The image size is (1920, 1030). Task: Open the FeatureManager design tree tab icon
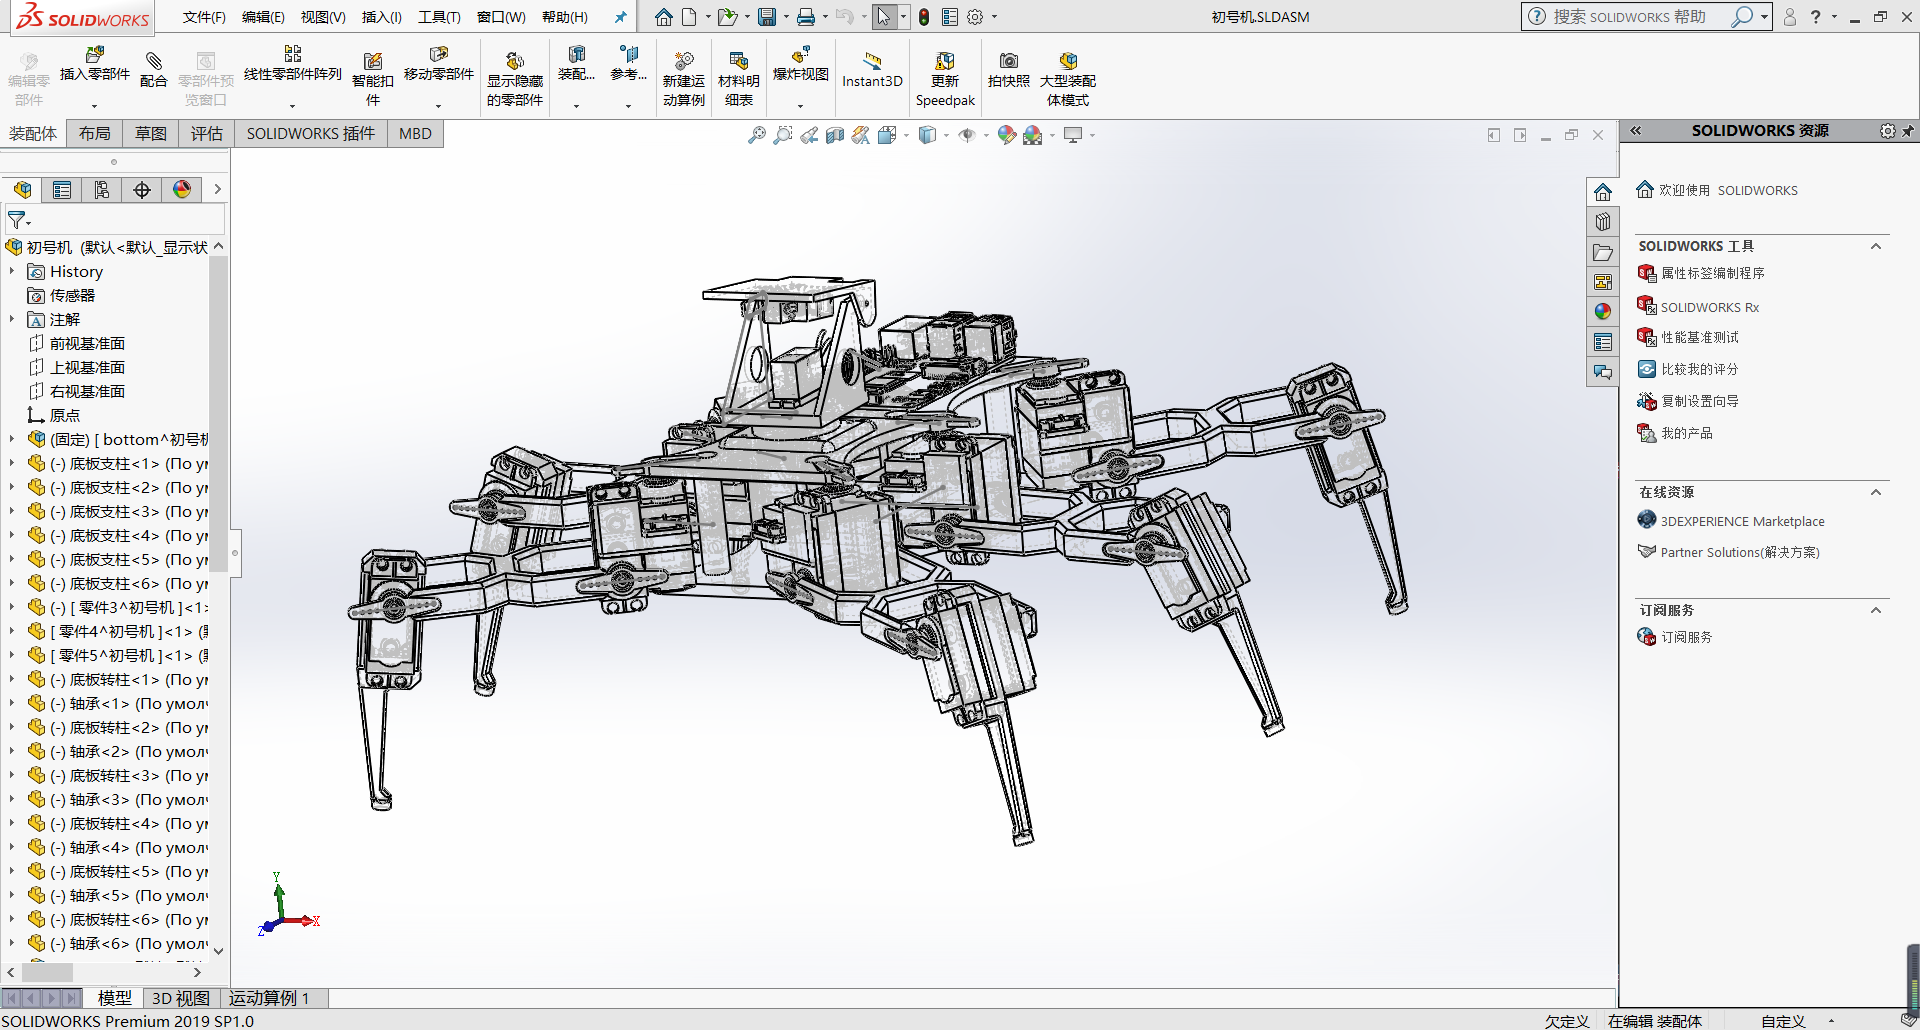[22, 190]
